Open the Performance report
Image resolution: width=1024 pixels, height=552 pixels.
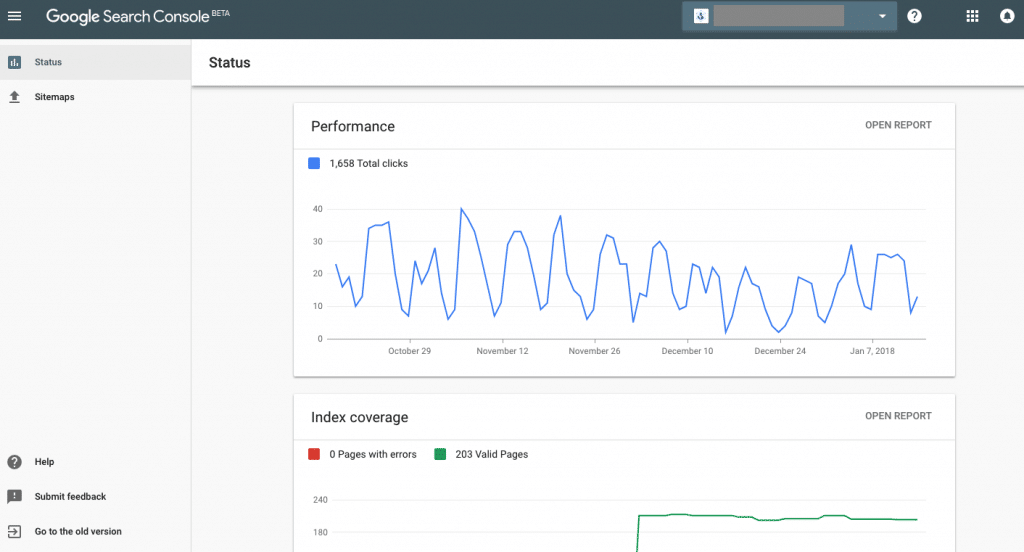coord(897,125)
